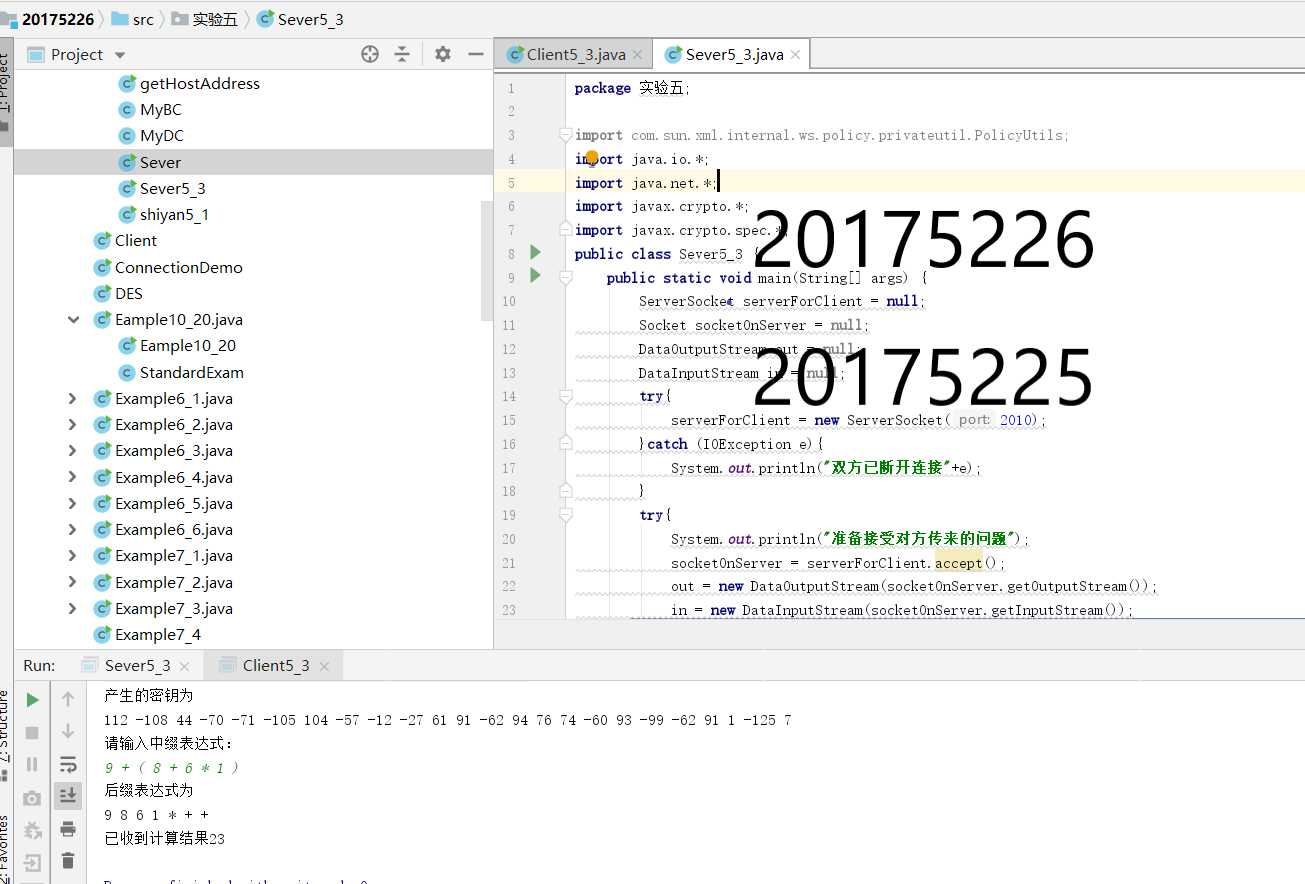Hide the Project panel with minimize icon
The image size is (1305, 884).
point(476,54)
